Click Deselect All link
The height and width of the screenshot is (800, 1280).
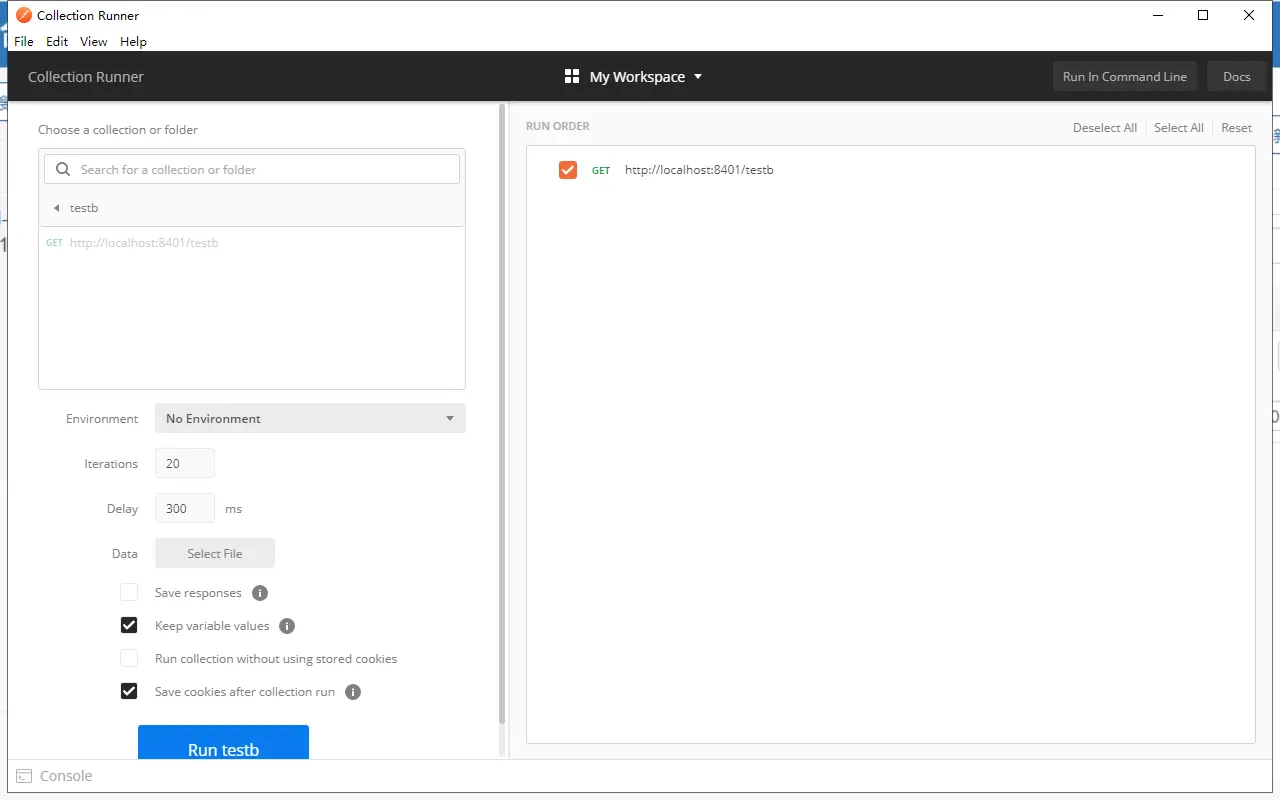pos(1105,128)
